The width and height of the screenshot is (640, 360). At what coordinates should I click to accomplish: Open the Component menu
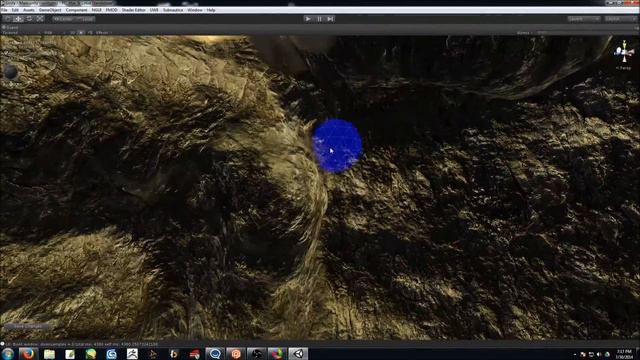(76, 10)
